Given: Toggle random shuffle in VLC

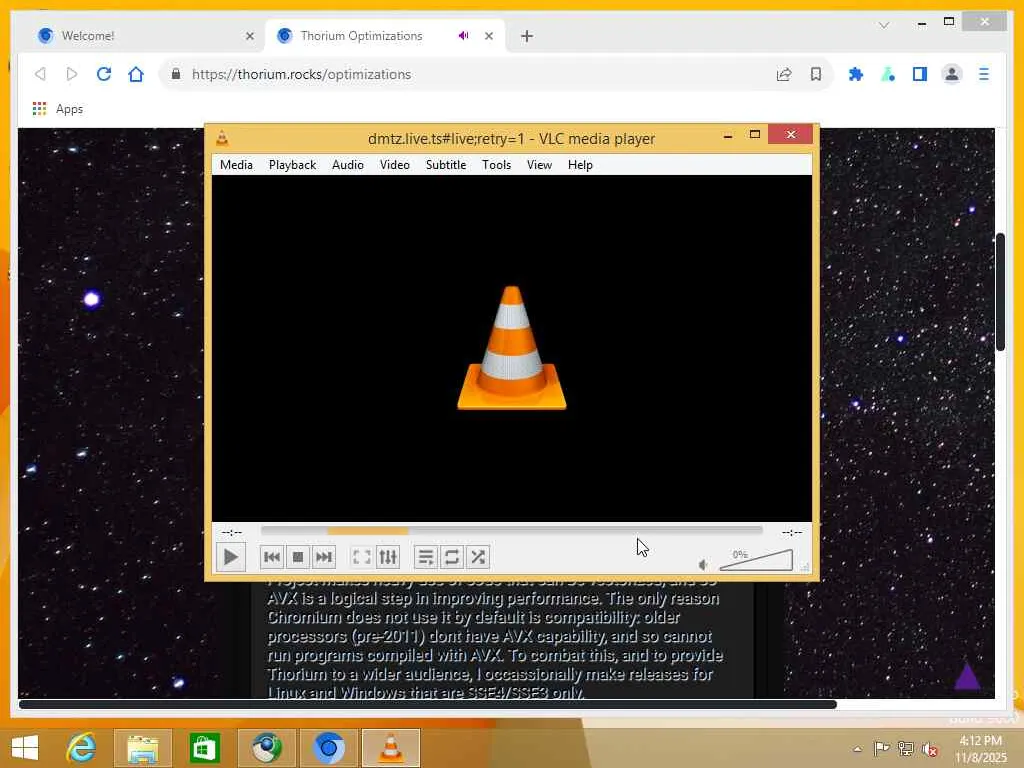Looking at the screenshot, I should pos(478,557).
